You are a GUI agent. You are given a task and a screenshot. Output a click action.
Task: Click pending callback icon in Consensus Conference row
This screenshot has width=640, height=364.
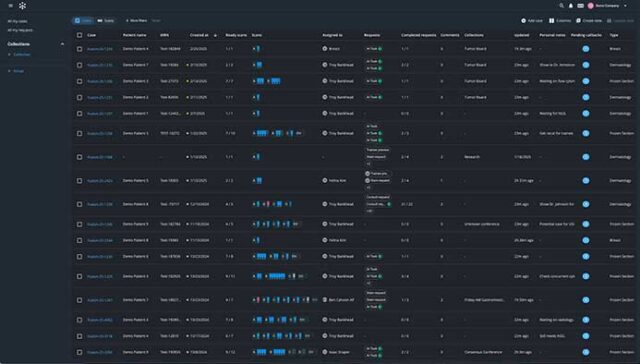click(586, 352)
